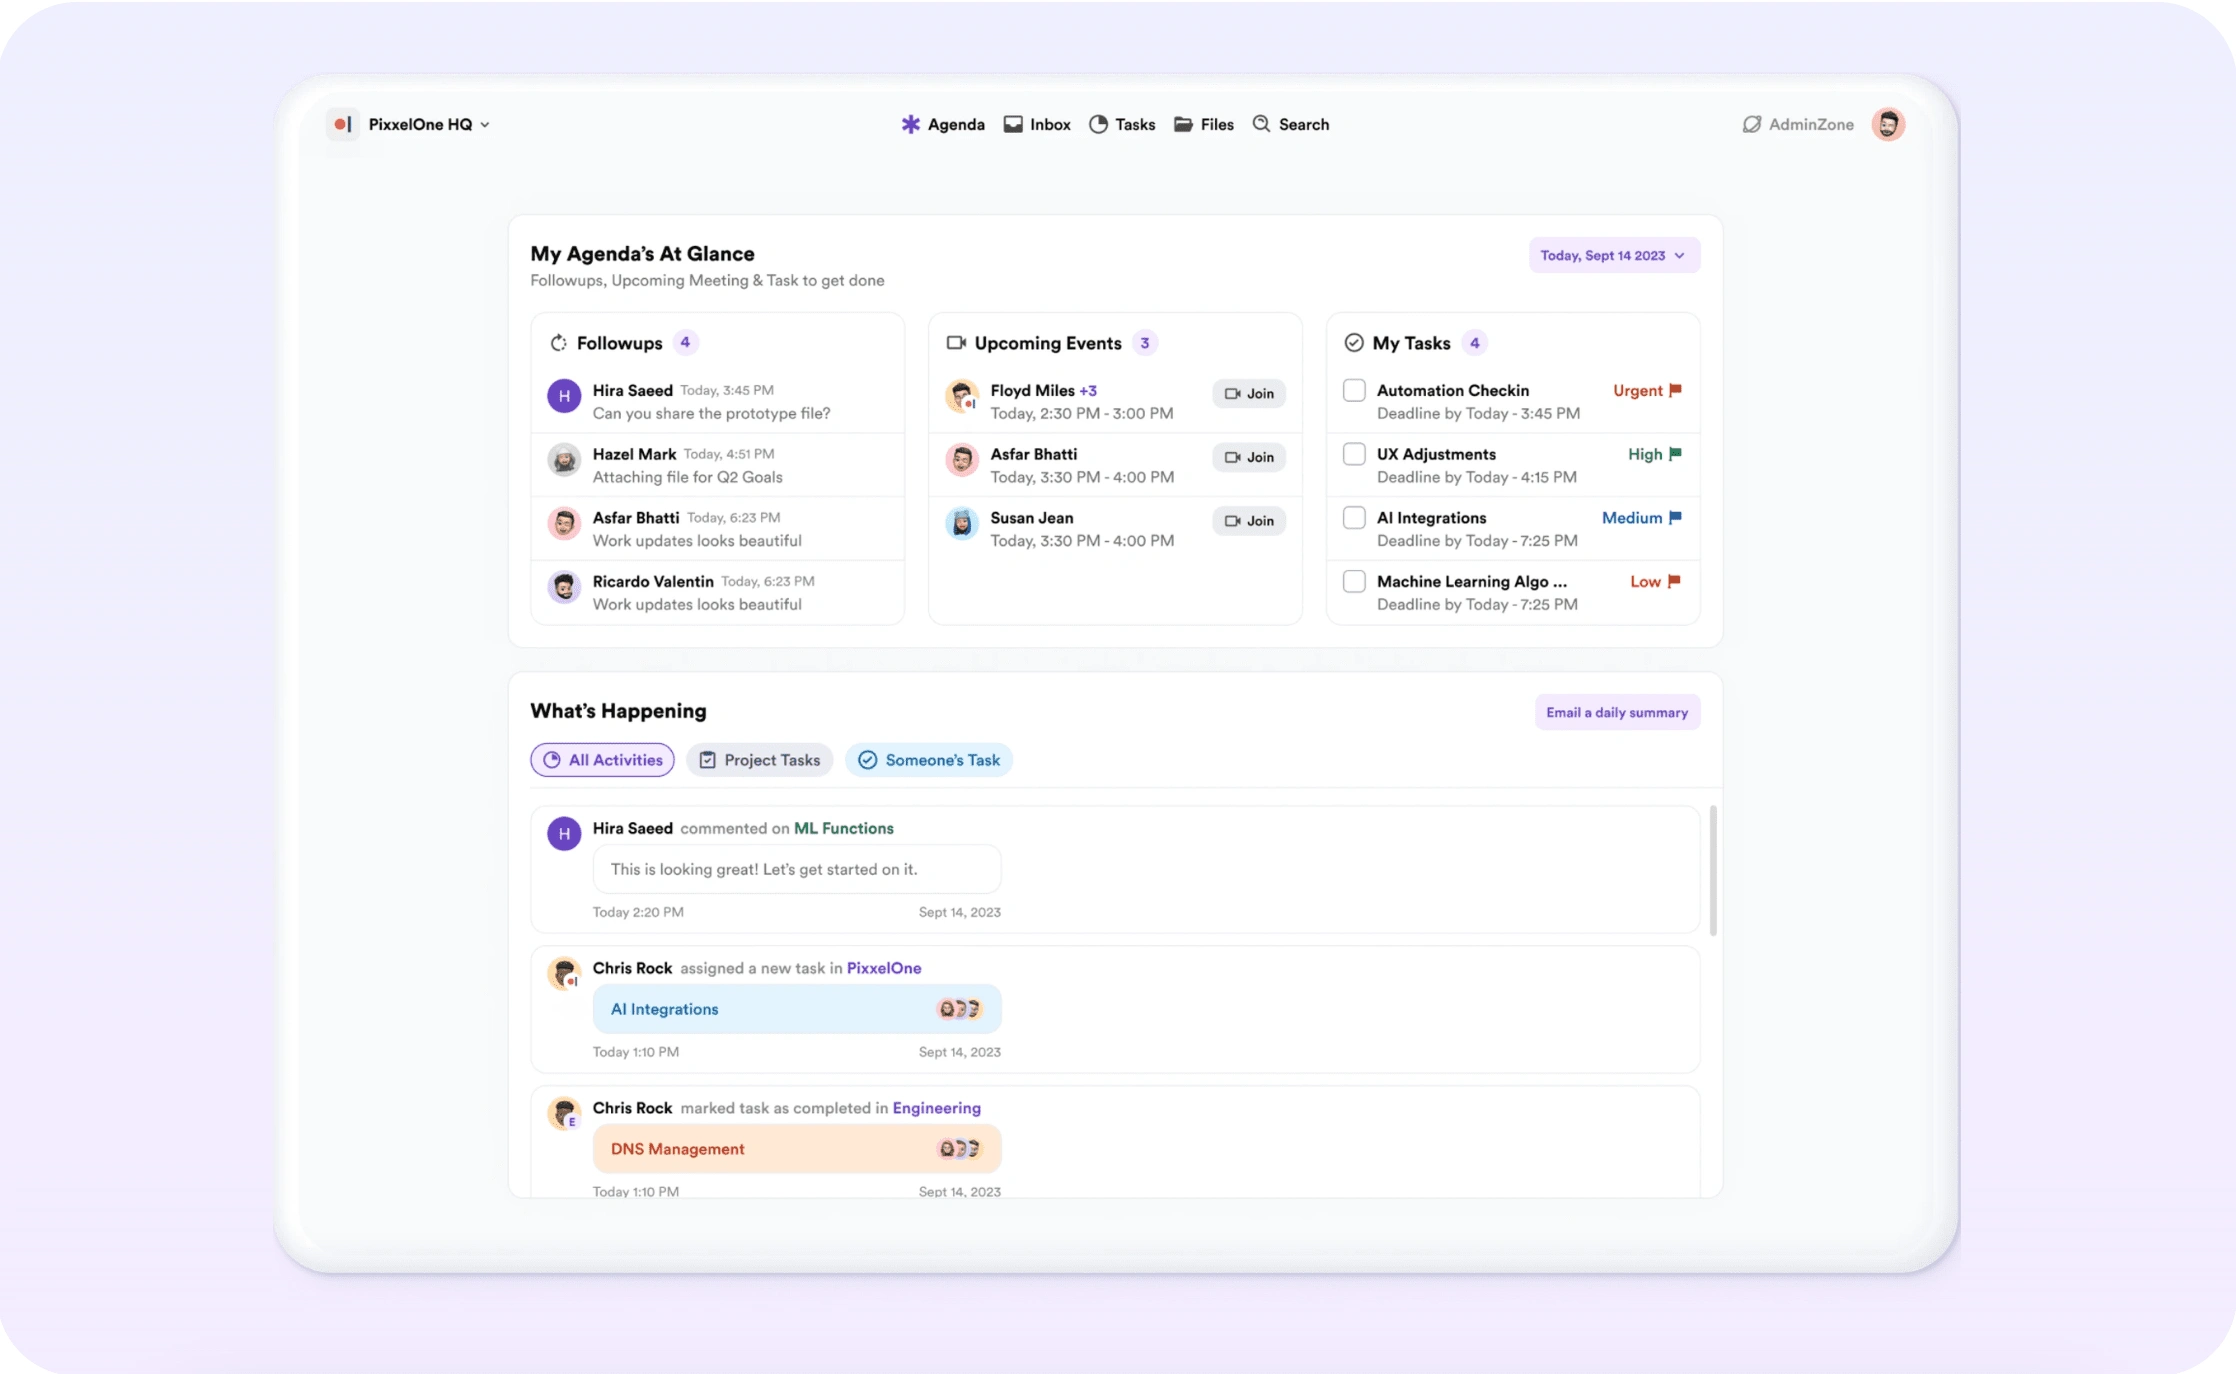Expand the PixxelOne HQ workspace dropdown

click(x=485, y=125)
